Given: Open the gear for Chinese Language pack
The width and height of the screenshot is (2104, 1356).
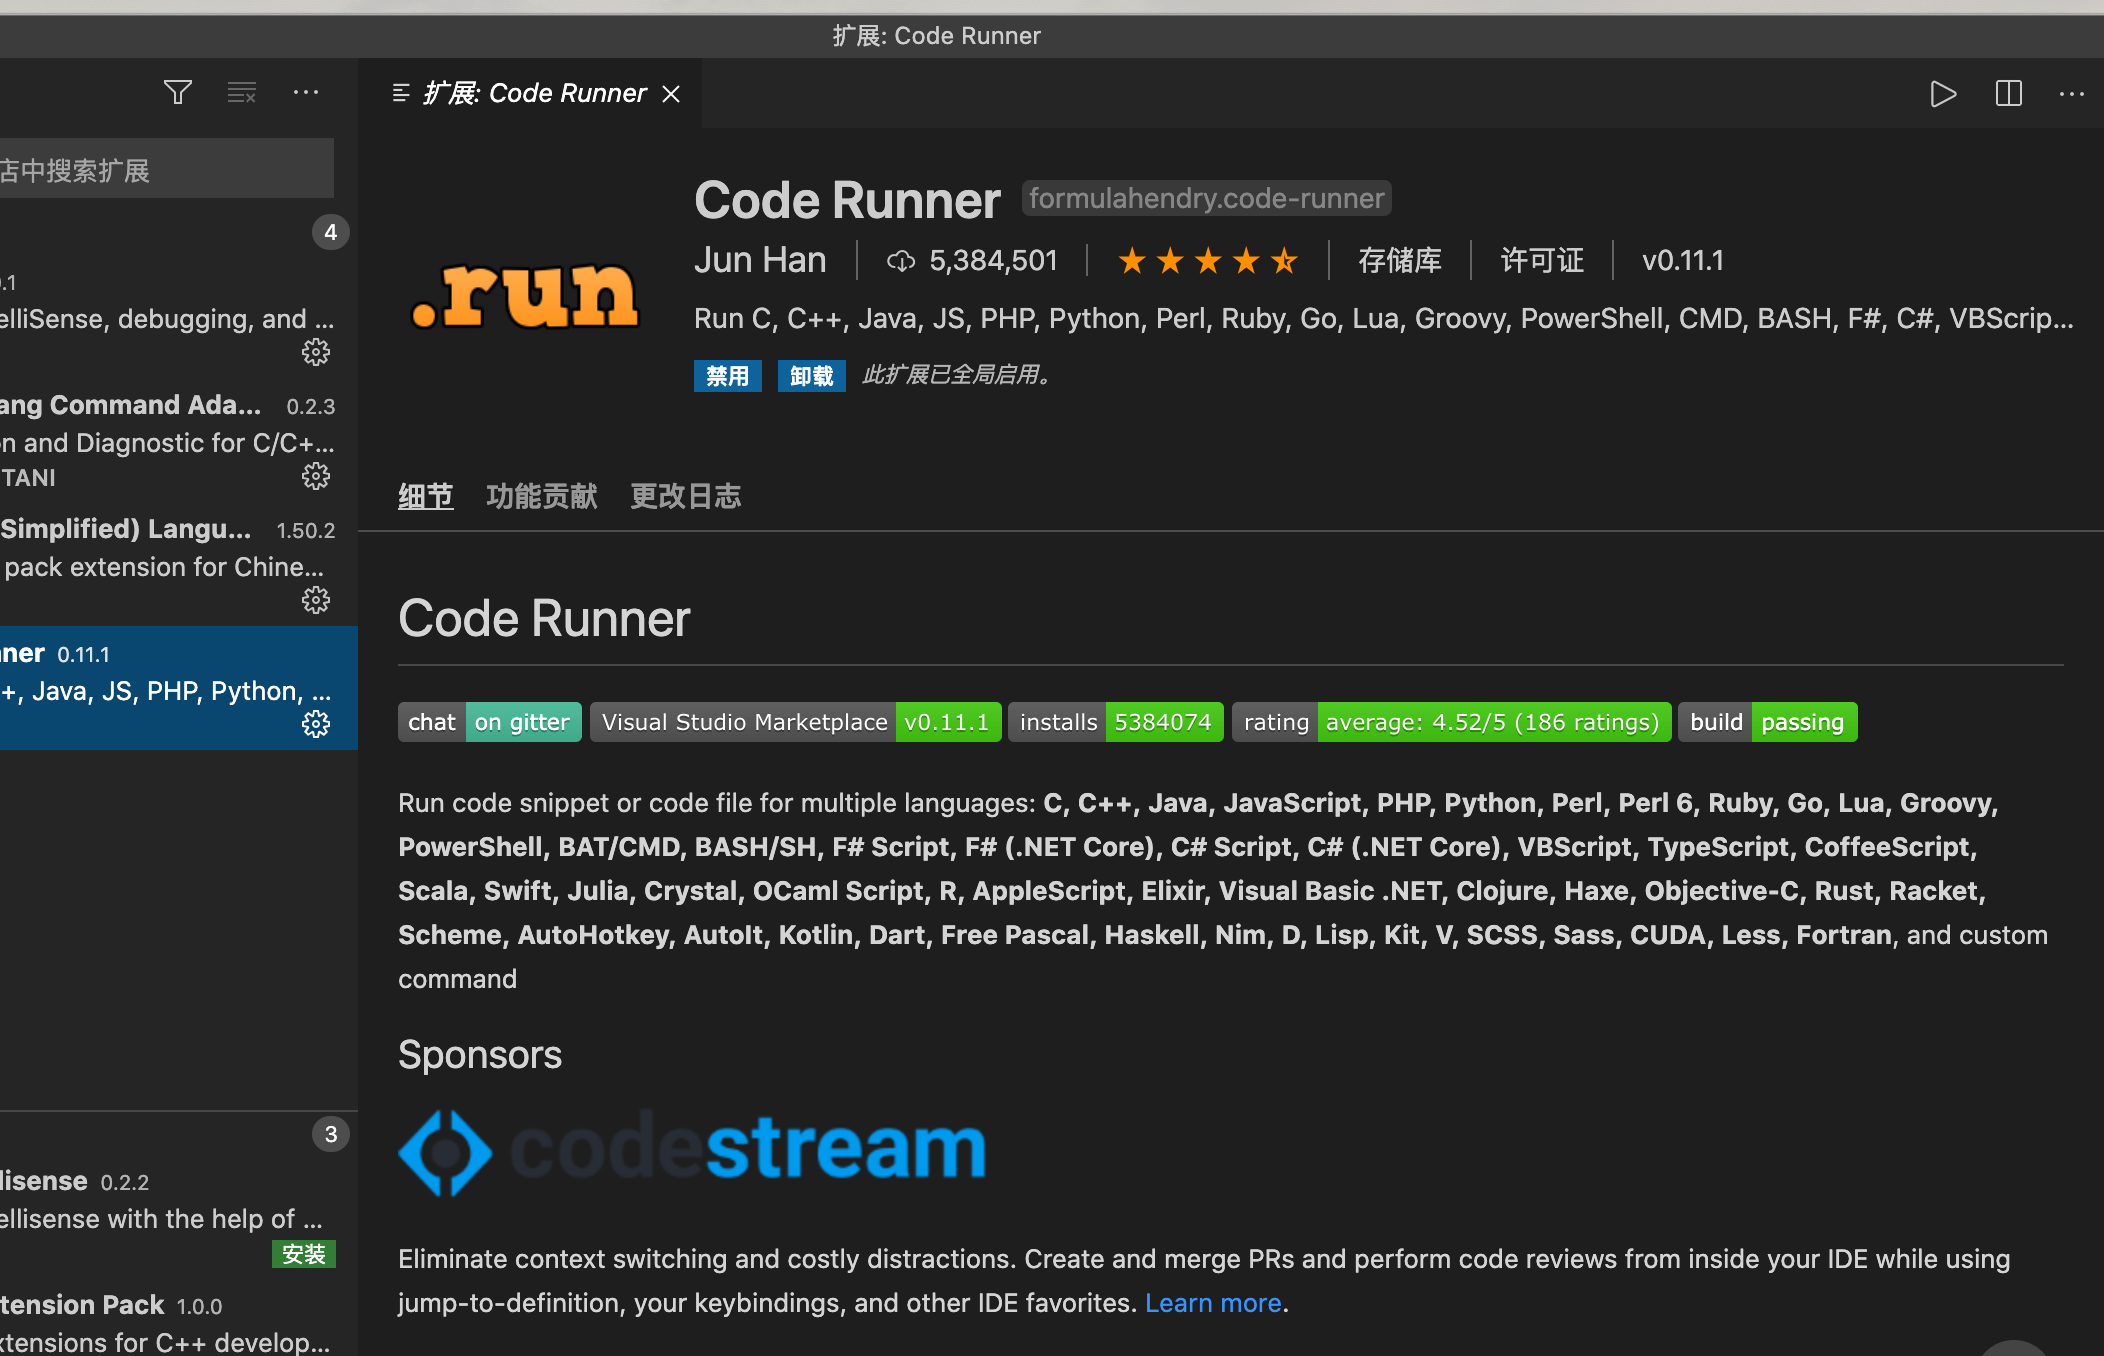Looking at the screenshot, I should click(316, 600).
